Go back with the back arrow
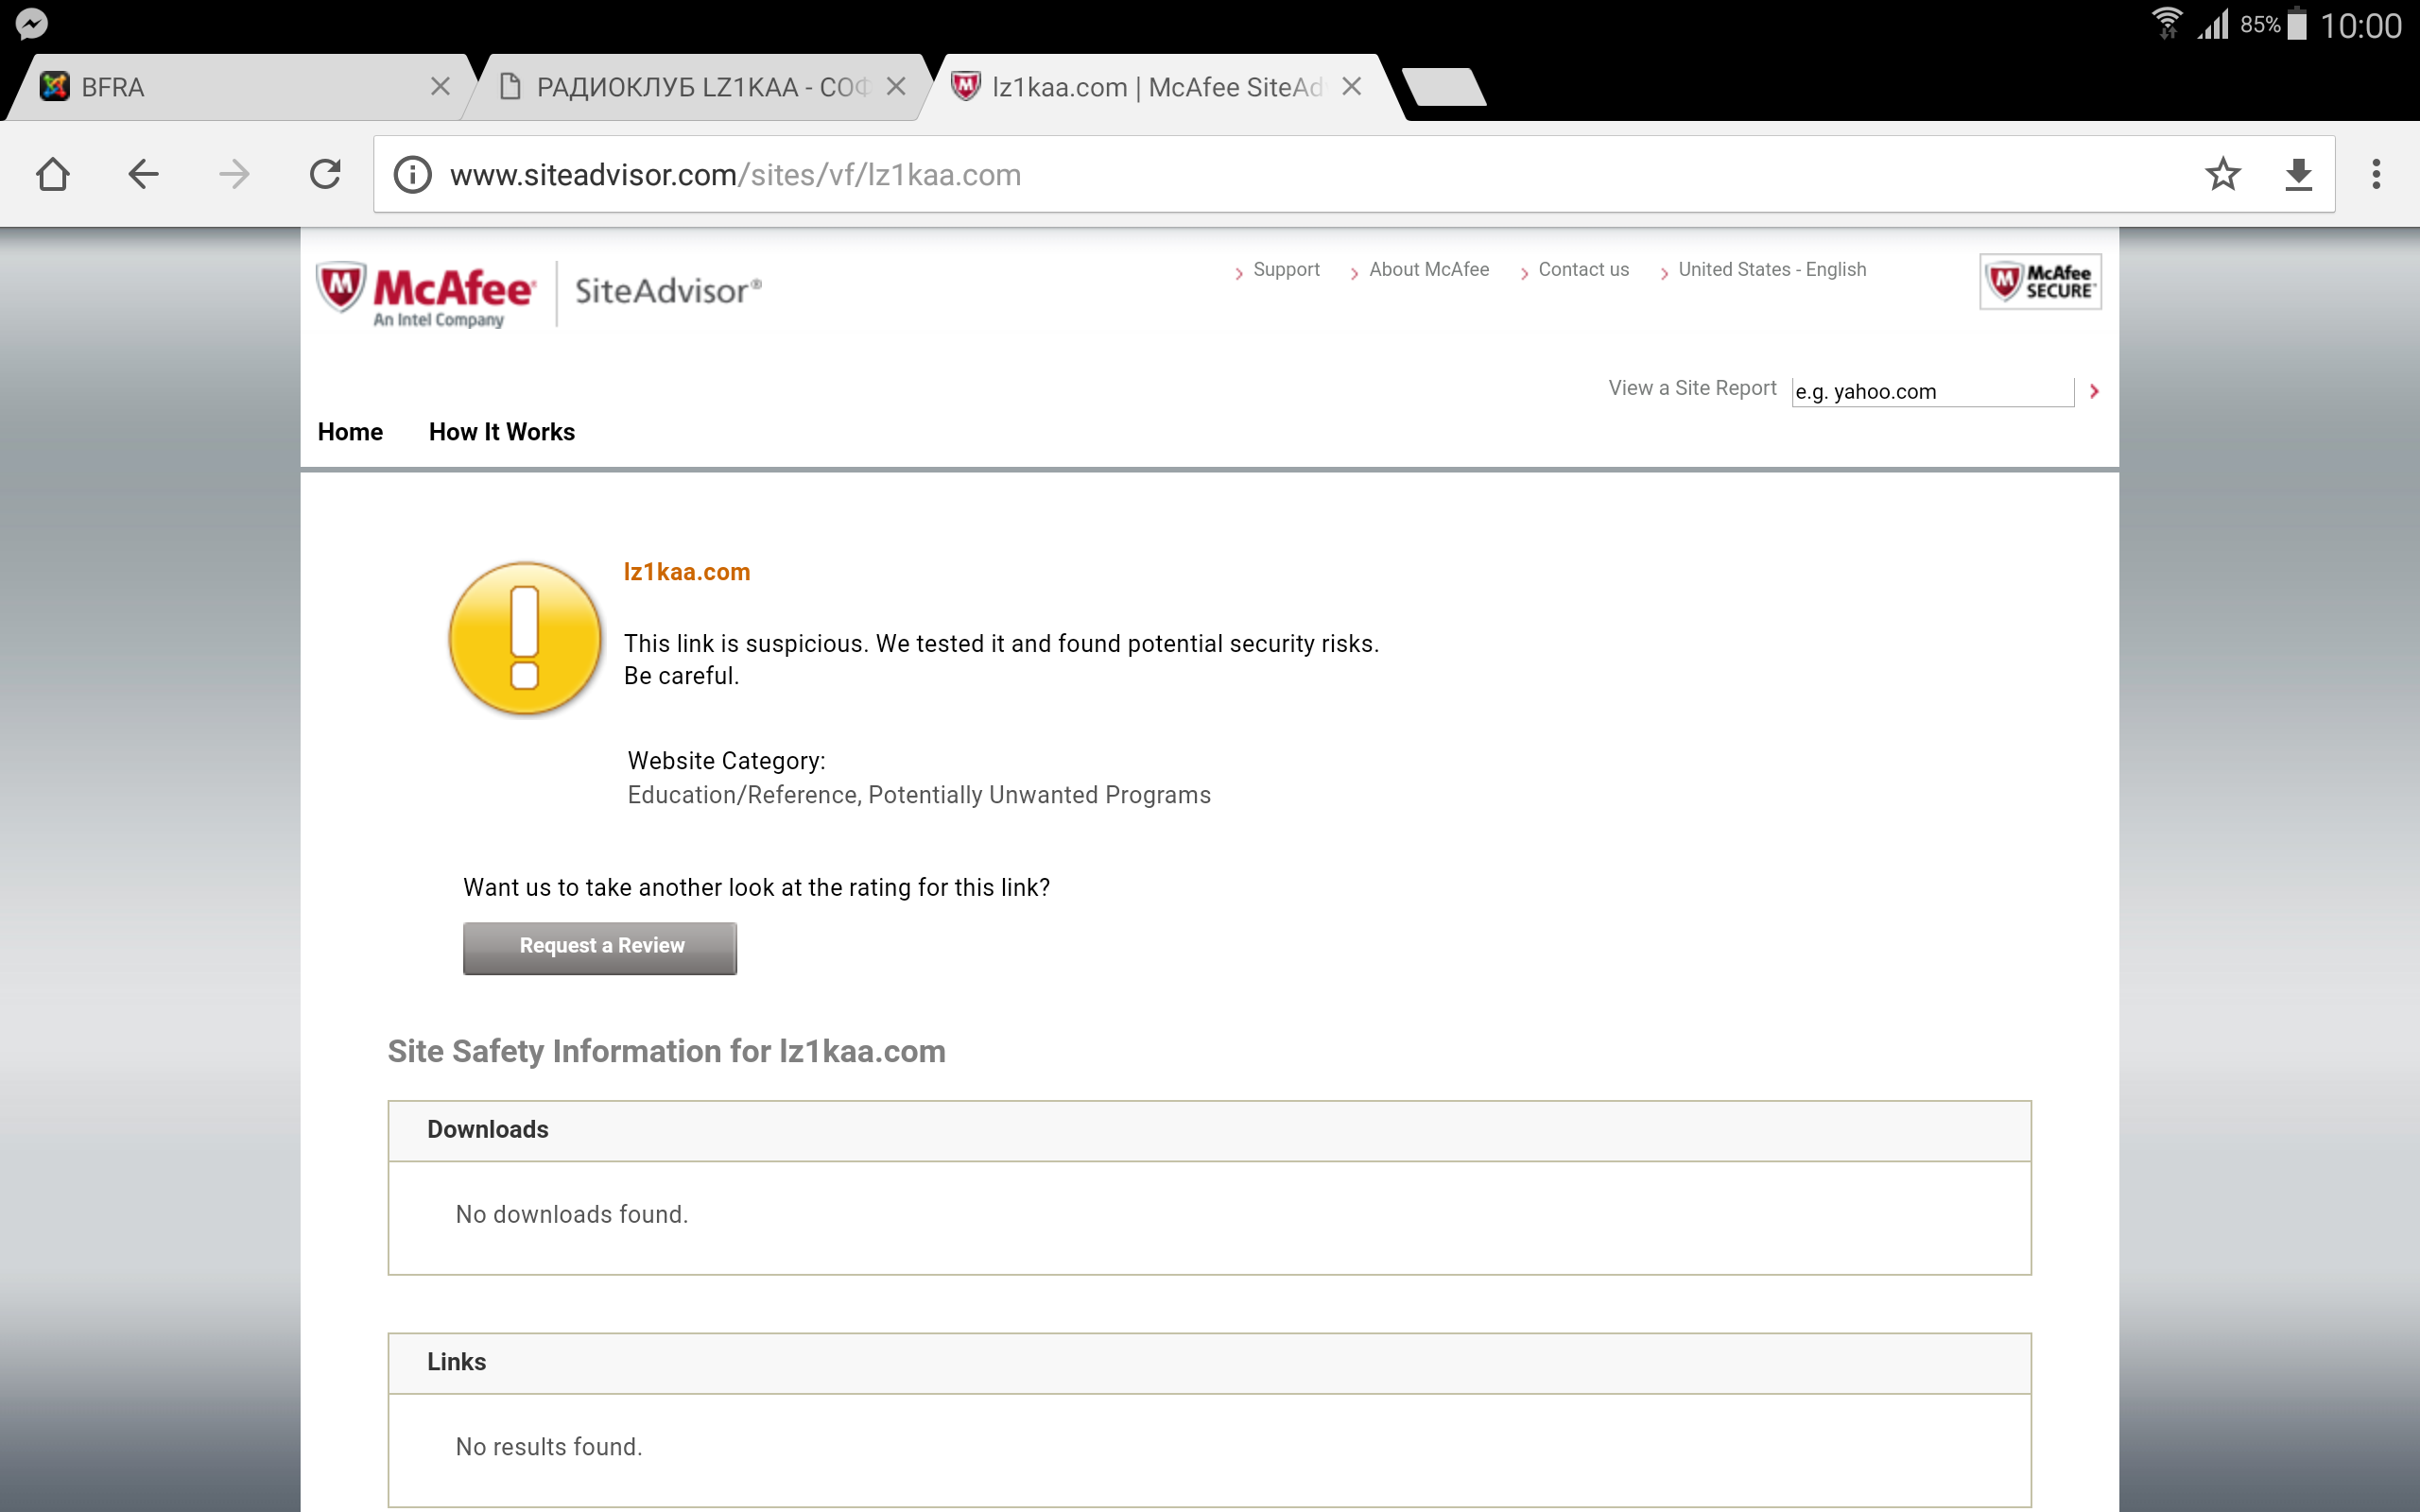2420x1512 pixels. pyautogui.click(x=143, y=174)
